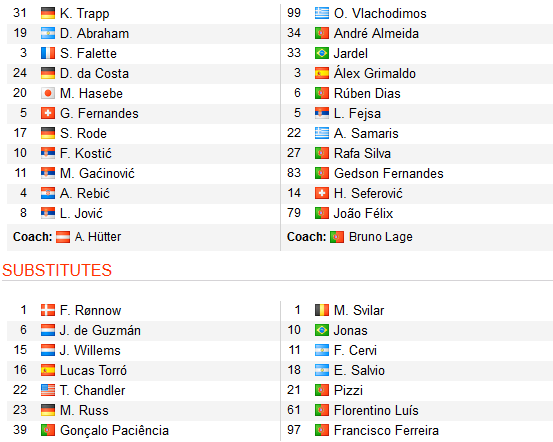Click the Greek flag beside O. Vlachodimos
Viewport: 553px width, 442px height.
[x=322, y=13]
